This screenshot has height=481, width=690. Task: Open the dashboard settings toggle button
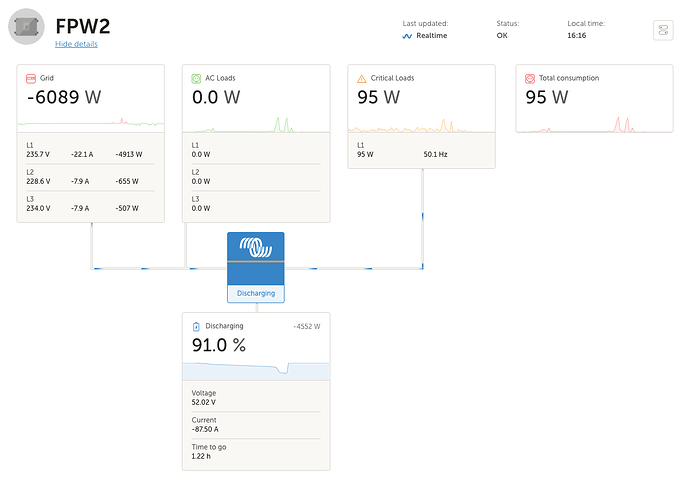click(664, 31)
